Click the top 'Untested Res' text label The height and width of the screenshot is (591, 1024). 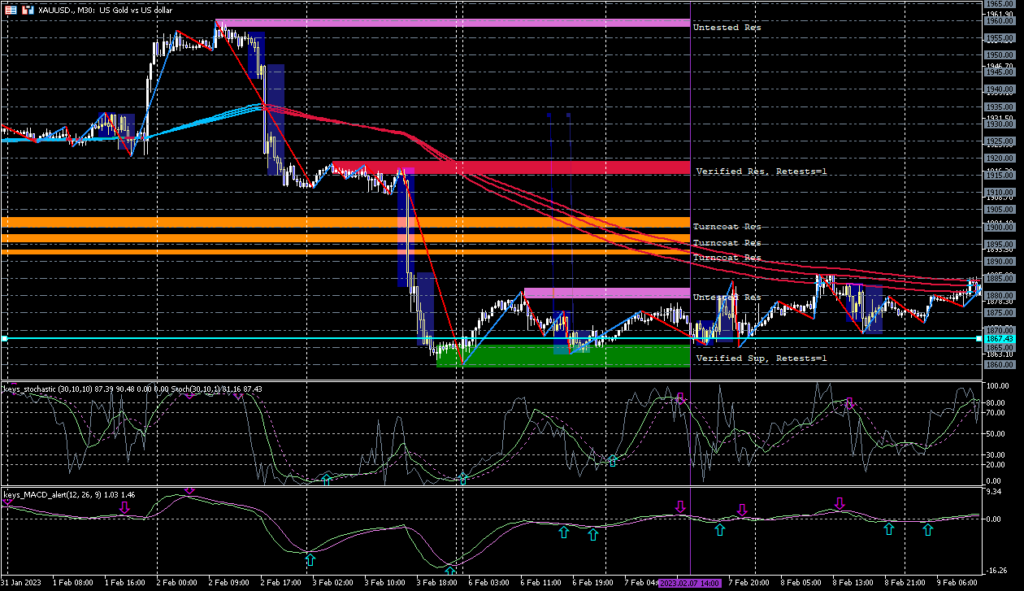[727, 27]
